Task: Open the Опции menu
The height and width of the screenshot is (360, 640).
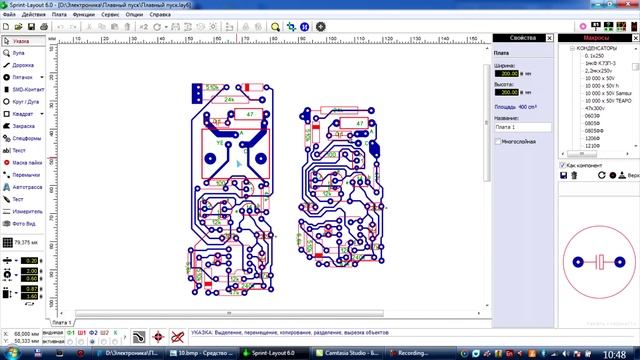Action: pyautogui.click(x=134, y=14)
